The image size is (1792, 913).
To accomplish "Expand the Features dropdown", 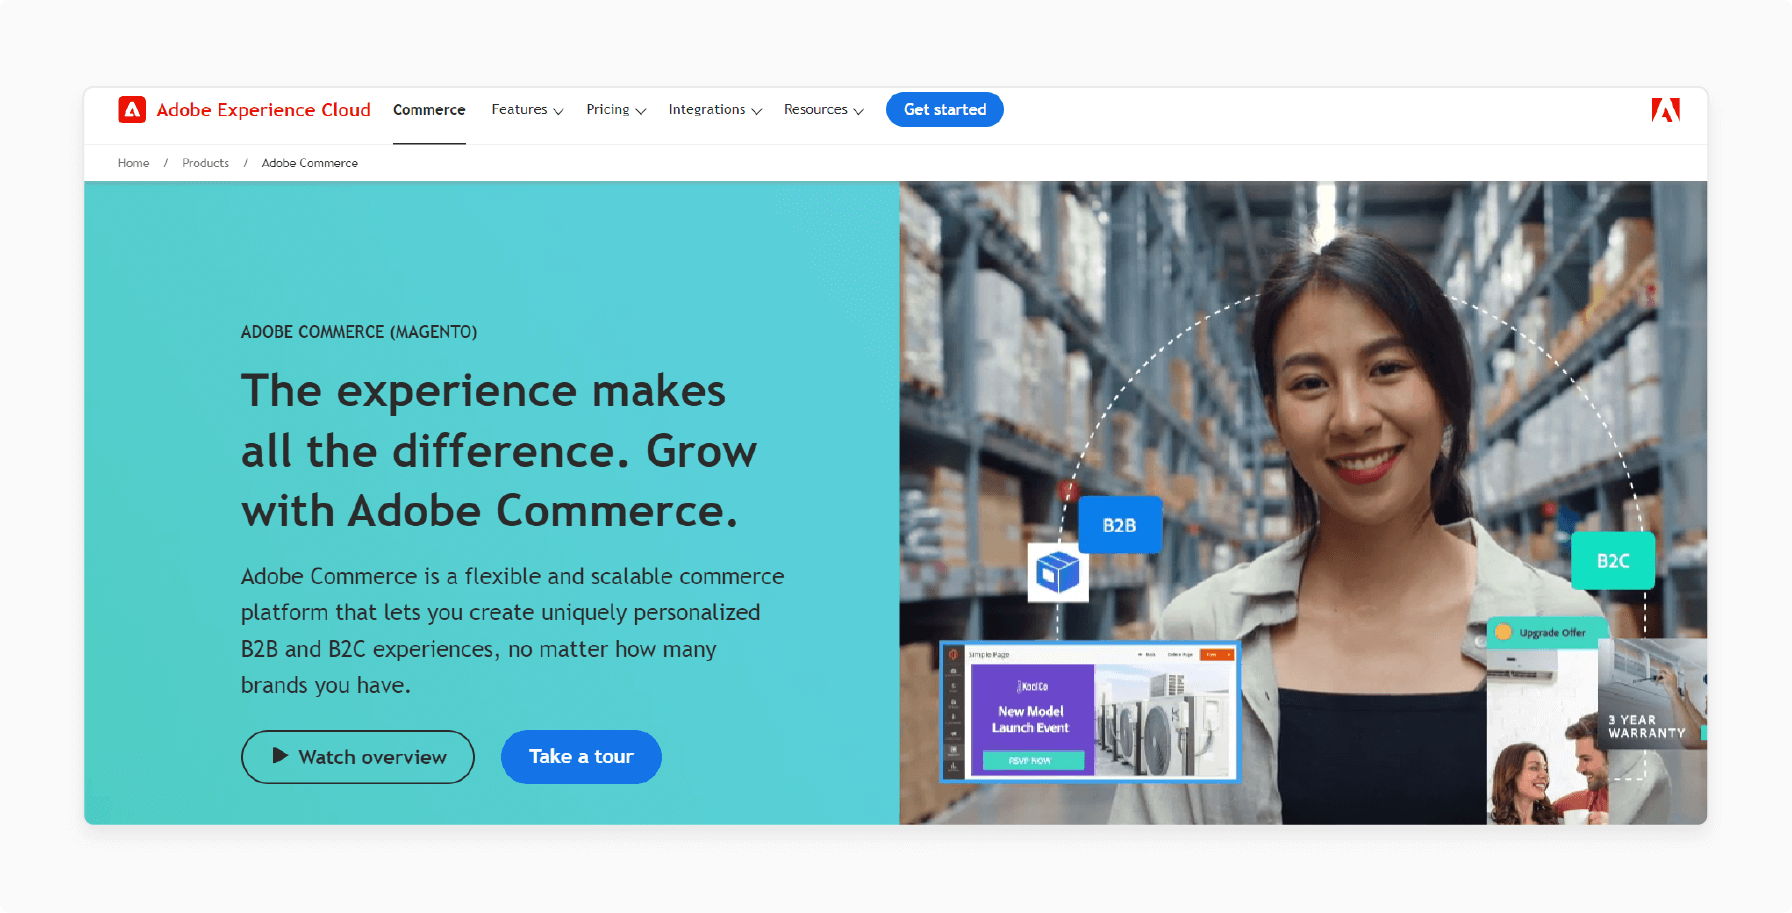I will point(527,110).
